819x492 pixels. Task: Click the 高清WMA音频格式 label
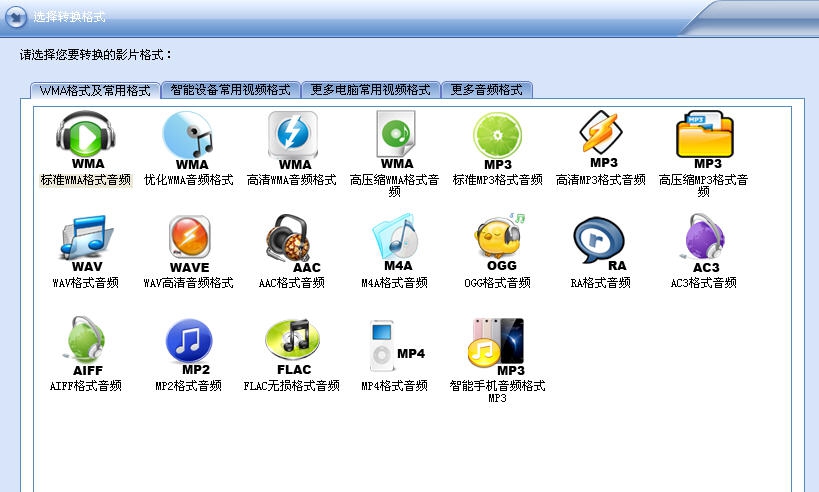(x=291, y=180)
